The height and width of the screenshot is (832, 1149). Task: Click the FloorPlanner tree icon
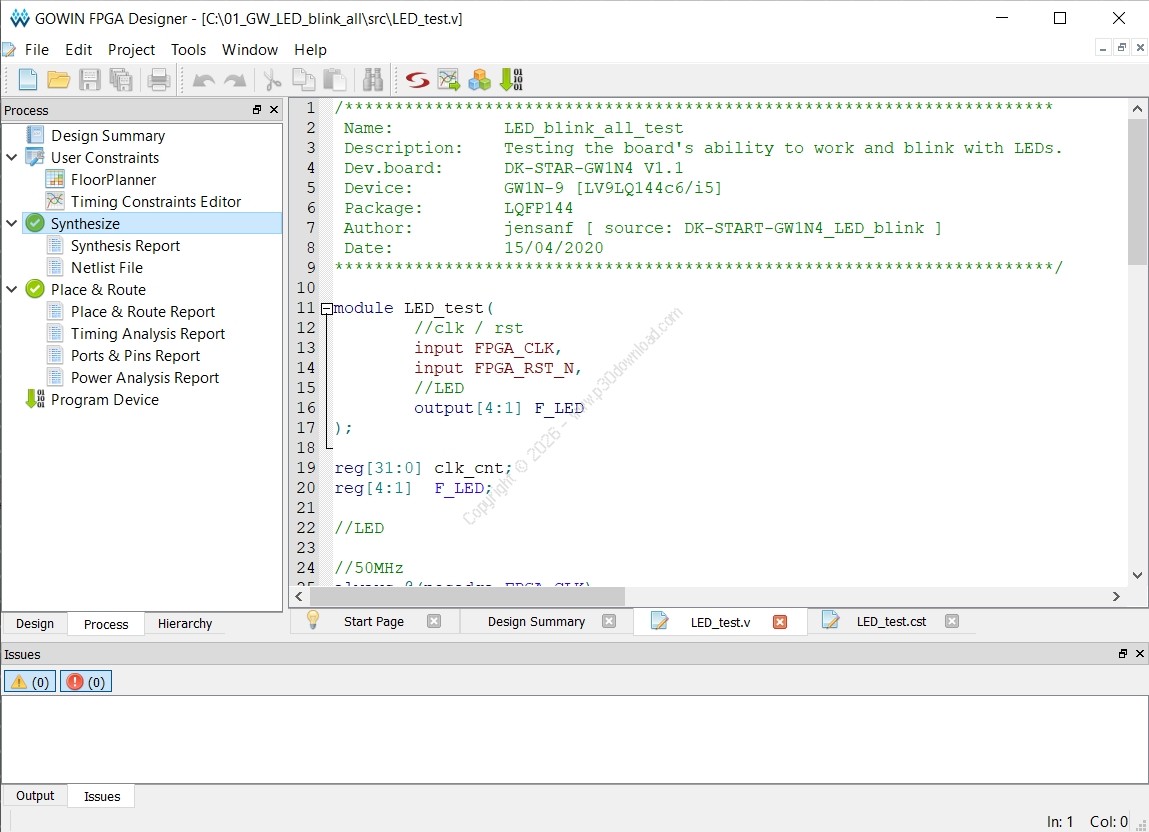coord(55,179)
